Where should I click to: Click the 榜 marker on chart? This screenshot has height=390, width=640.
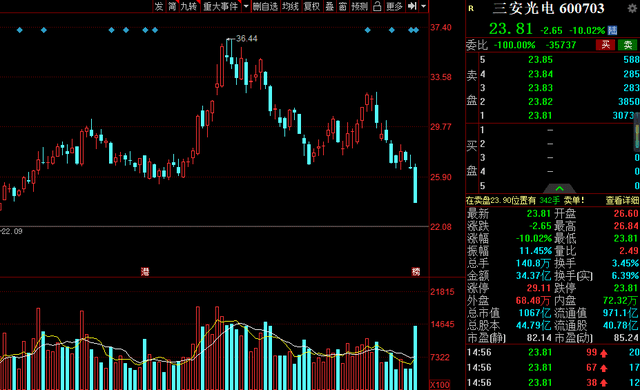[416, 272]
